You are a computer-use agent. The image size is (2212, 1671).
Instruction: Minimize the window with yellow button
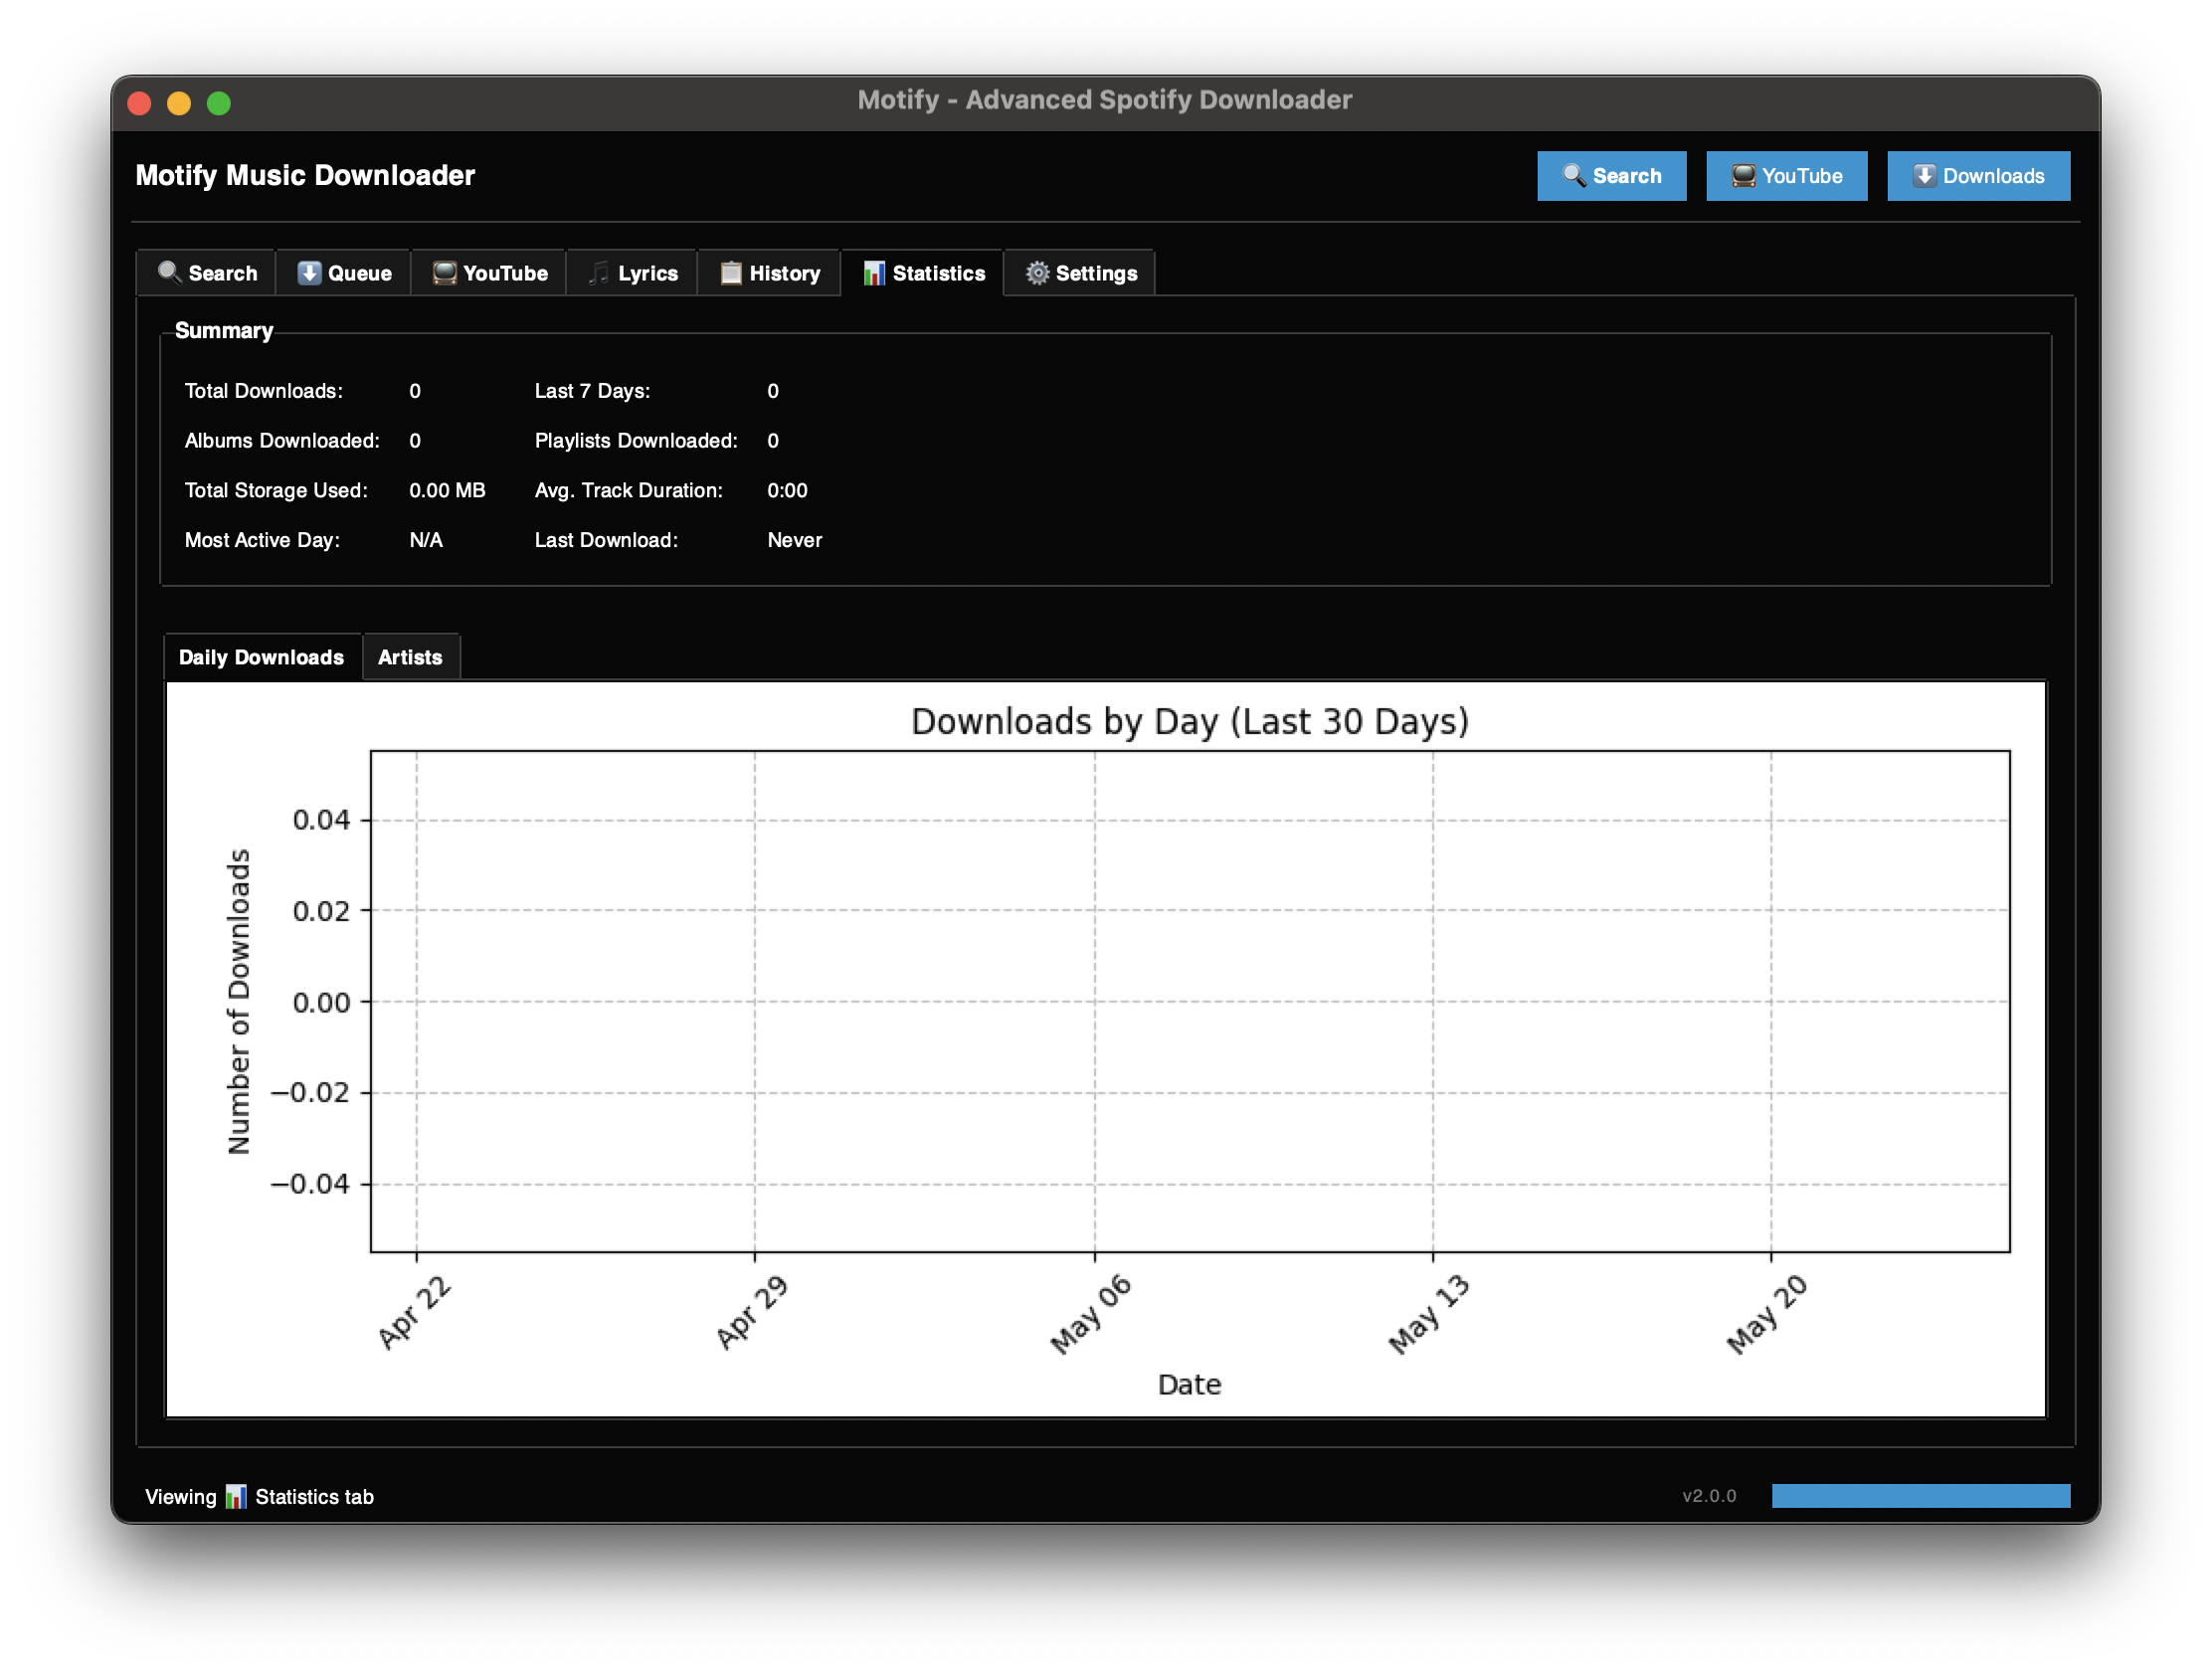[179, 103]
